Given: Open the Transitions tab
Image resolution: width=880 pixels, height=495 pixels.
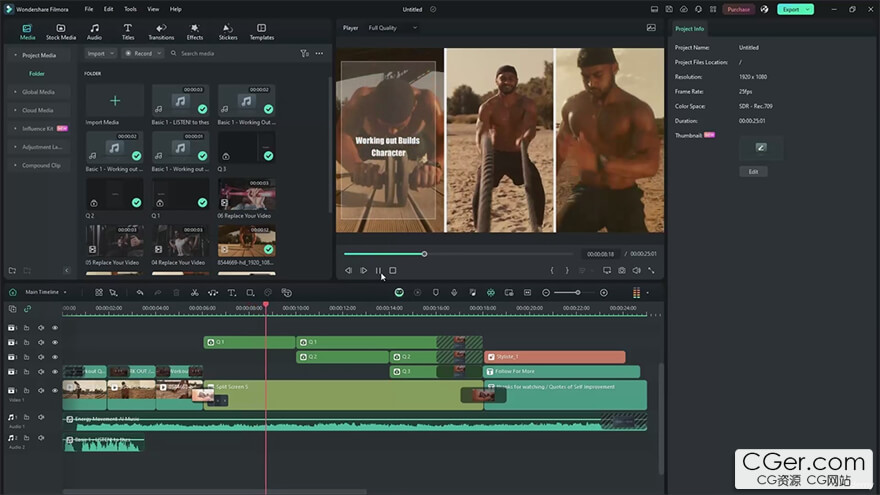Looking at the screenshot, I should tap(161, 32).
